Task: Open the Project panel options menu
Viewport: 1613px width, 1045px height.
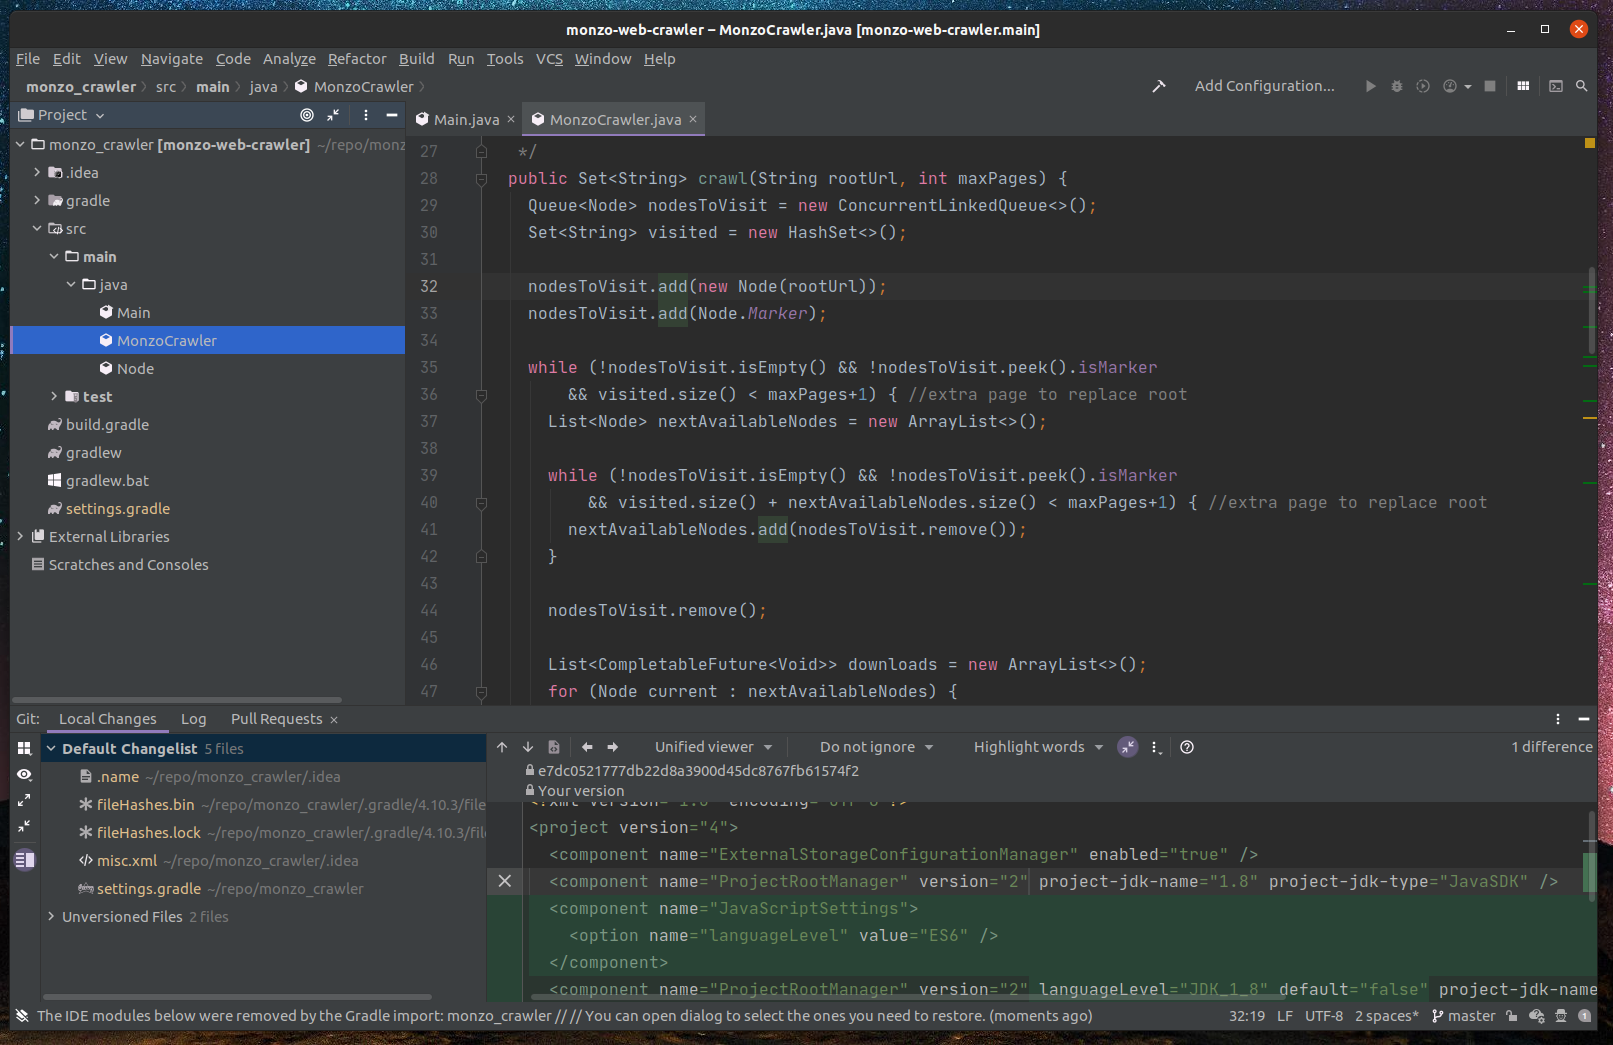Action: coord(366,115)
